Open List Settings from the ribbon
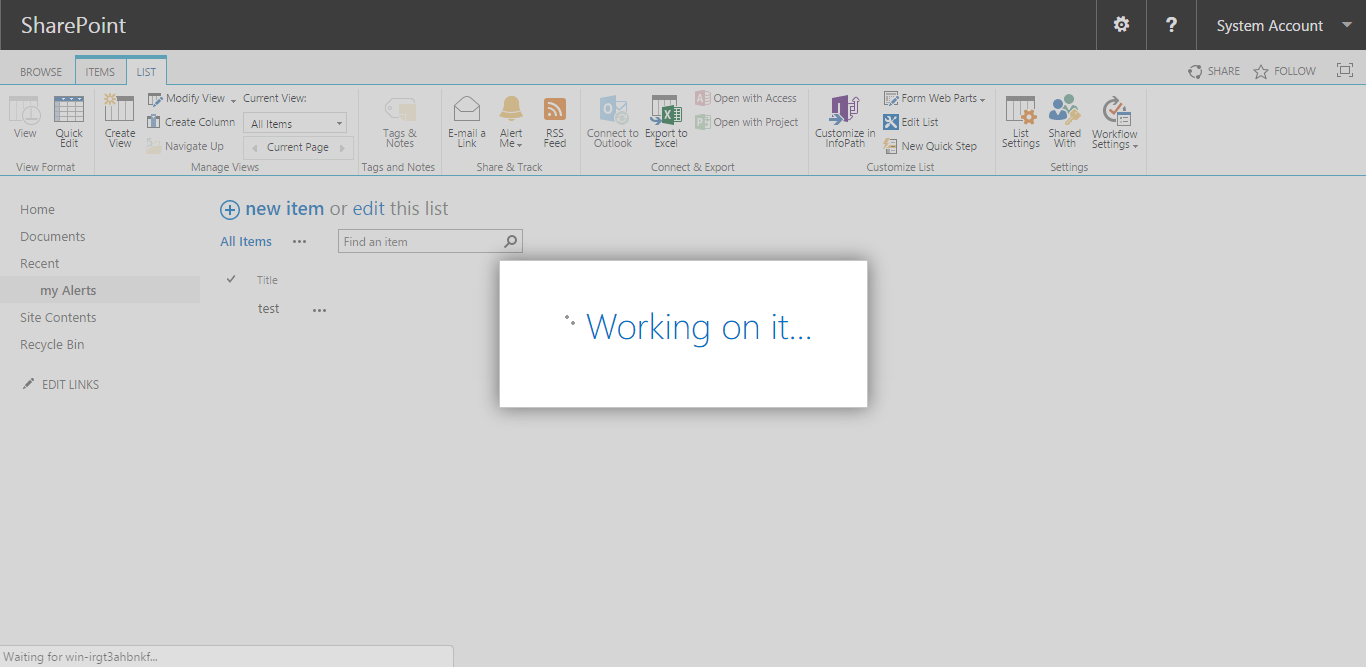 pos(1020,122)
